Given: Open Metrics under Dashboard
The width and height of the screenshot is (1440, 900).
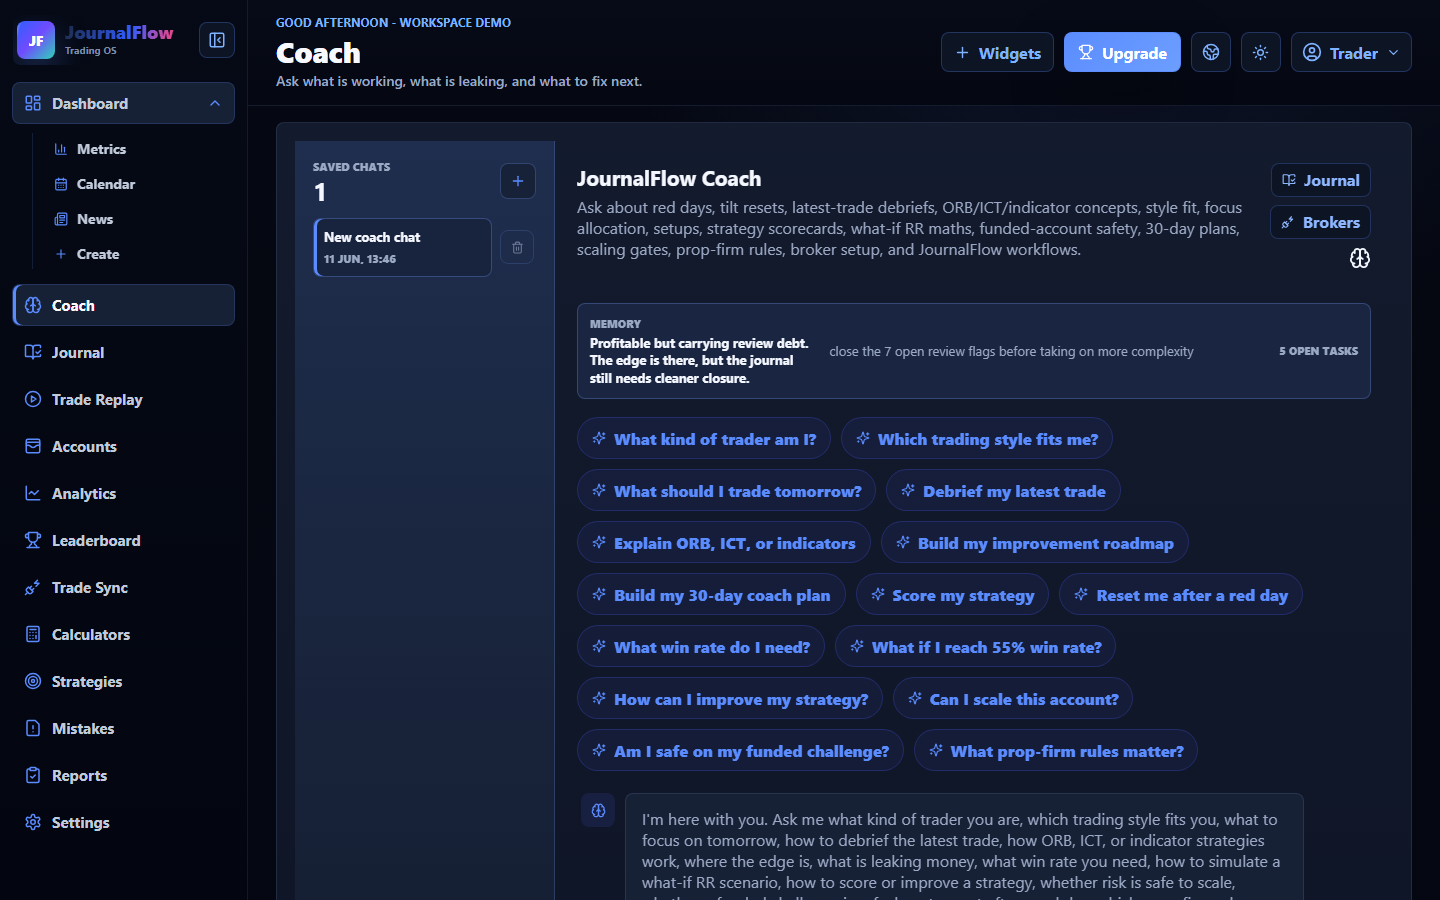Looking at the screenshot, I should [101, 149].
